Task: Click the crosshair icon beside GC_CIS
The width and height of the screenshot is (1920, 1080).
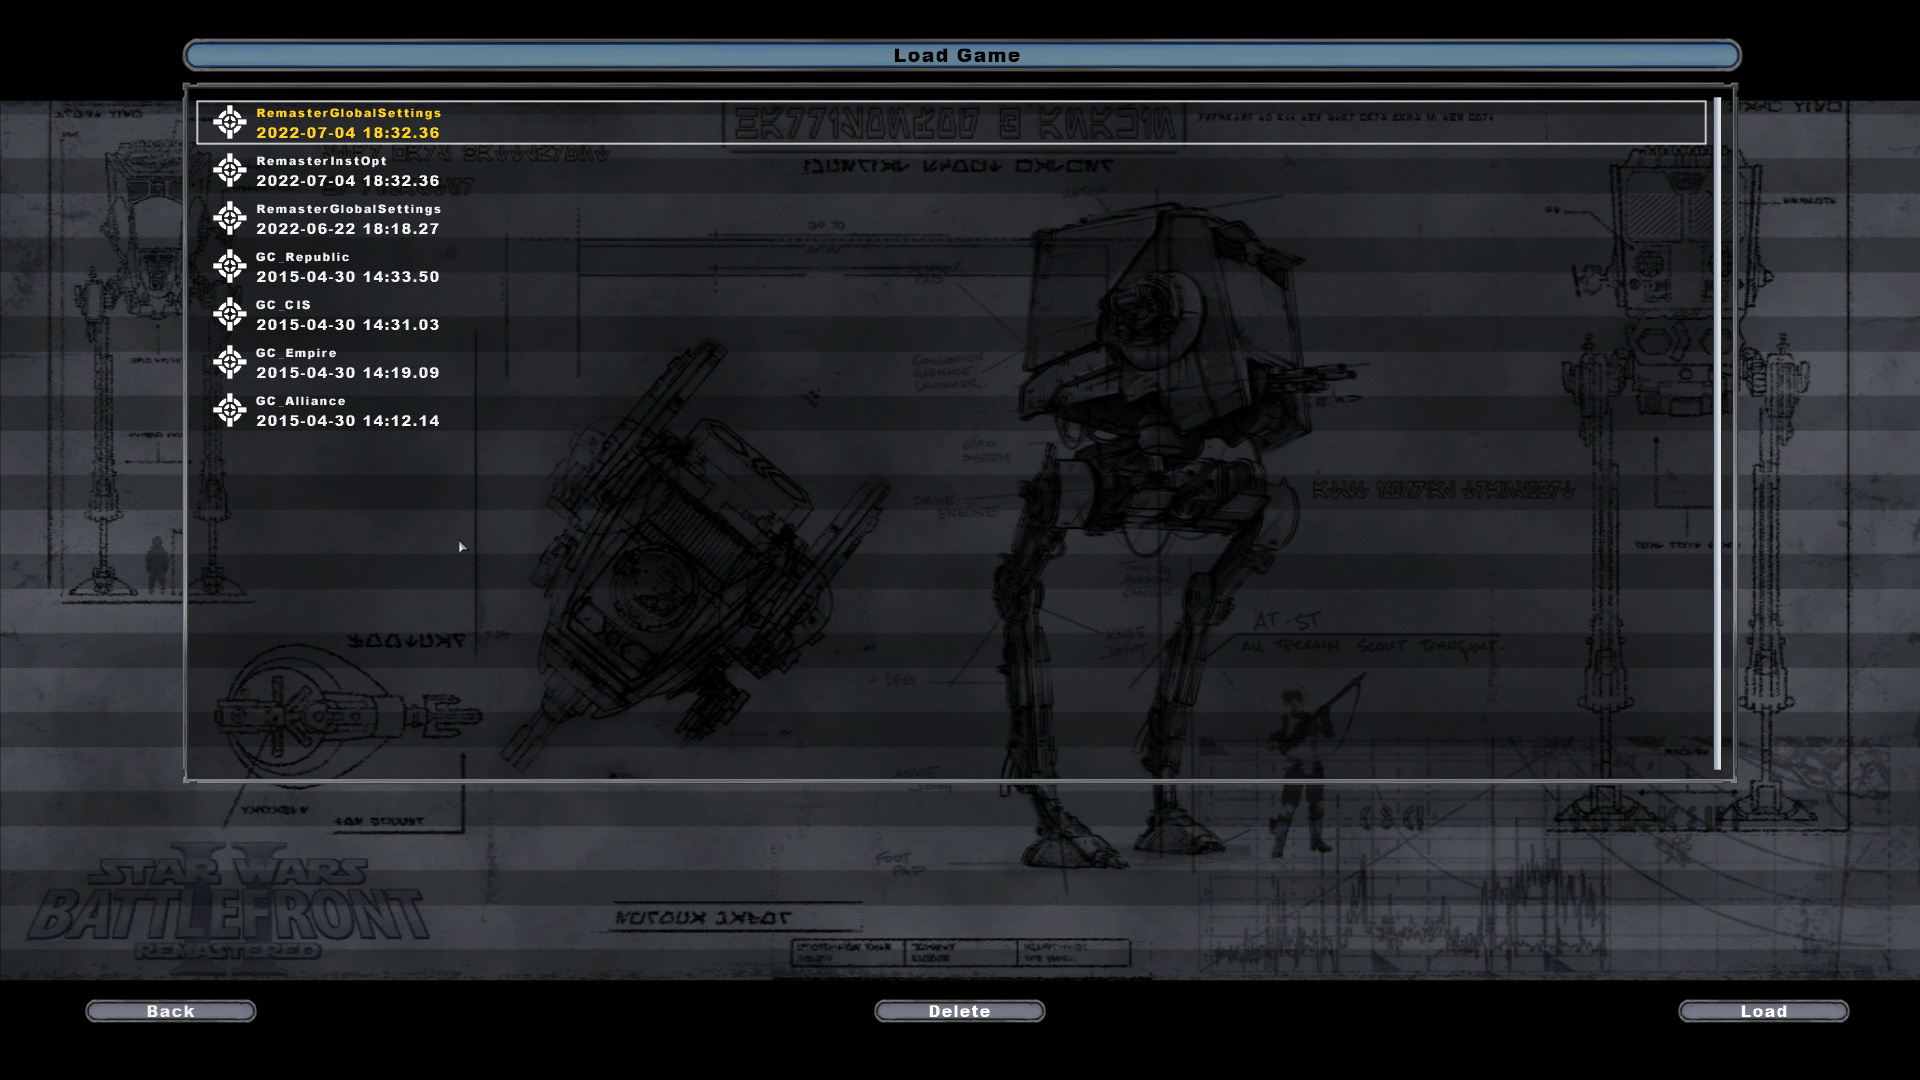Action: [x=230, y=314]
